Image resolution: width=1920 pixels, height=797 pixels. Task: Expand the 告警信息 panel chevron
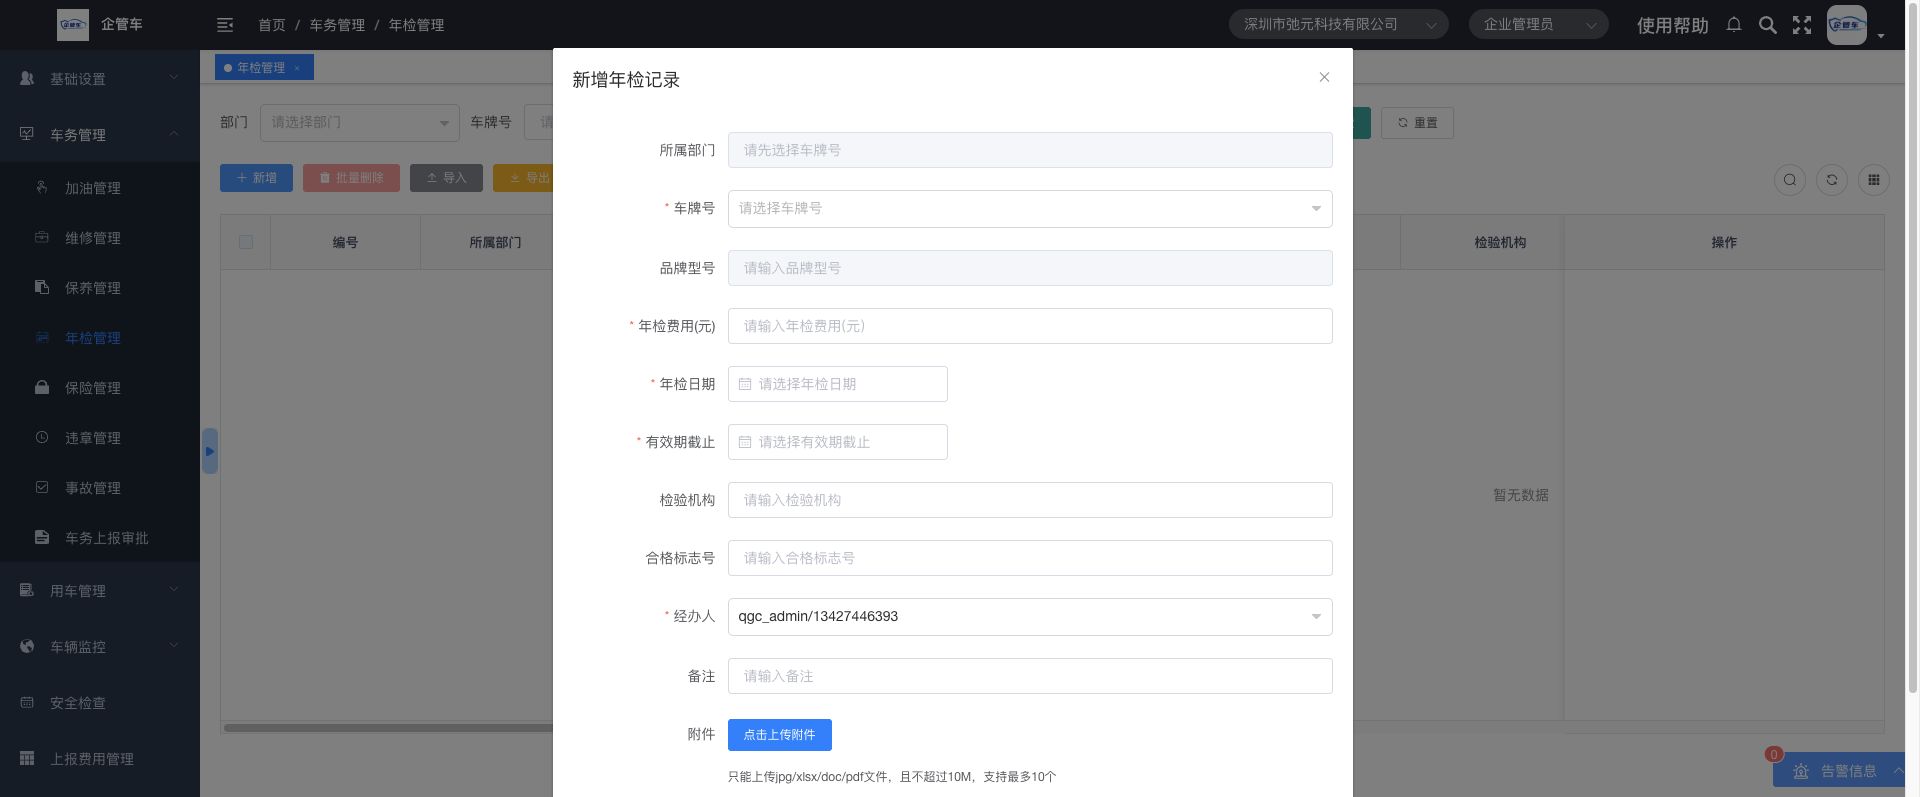(1897, 771)
